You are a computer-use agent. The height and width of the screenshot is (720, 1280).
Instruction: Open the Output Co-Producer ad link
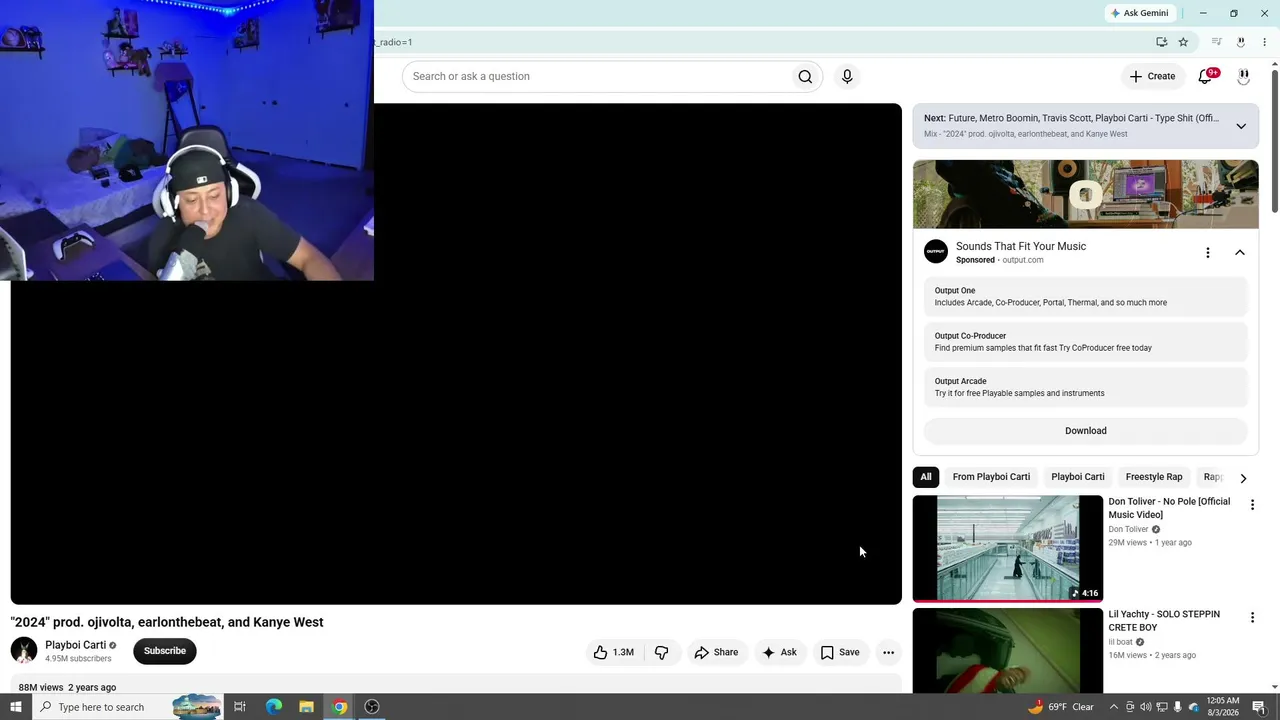tap(1086, 342)
